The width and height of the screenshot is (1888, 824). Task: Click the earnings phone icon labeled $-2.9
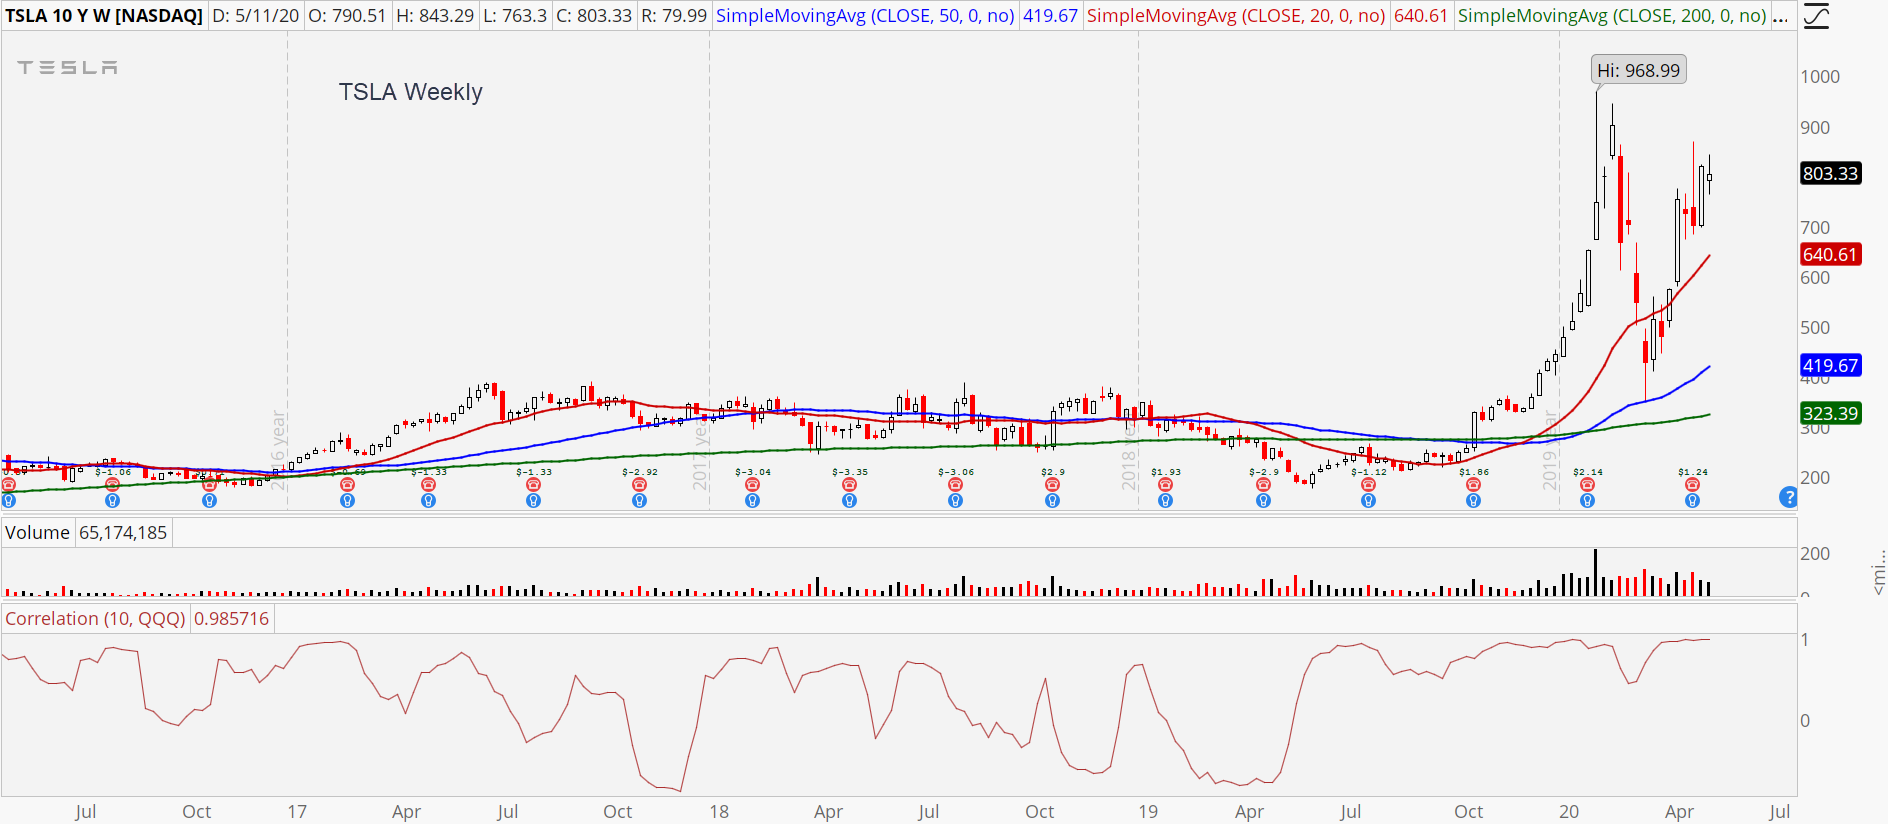1263,485
